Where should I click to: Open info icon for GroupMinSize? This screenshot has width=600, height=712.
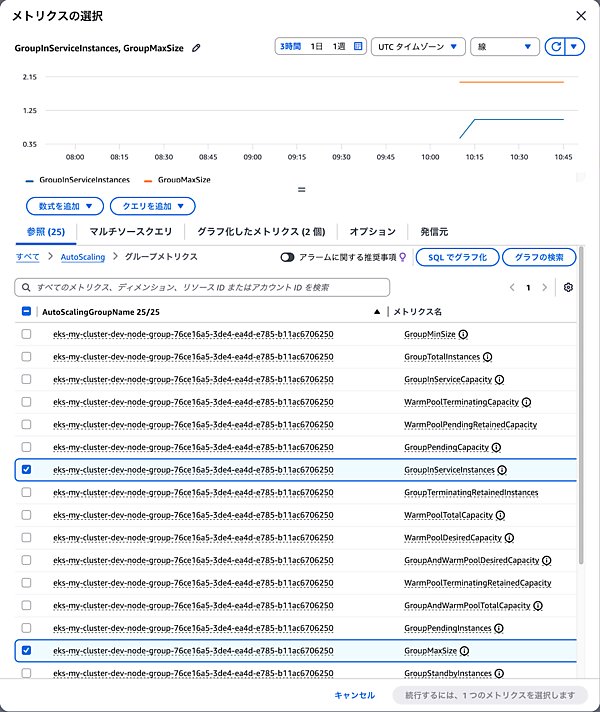[x=463, y=334]
